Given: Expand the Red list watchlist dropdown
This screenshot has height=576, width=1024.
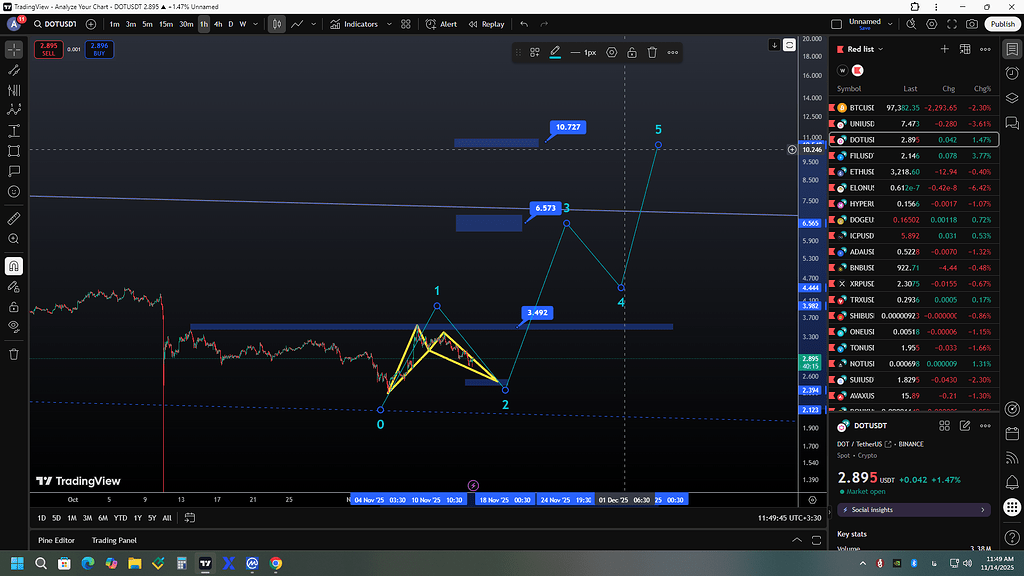Looking at the screenshot, I should tap(881, 49).
